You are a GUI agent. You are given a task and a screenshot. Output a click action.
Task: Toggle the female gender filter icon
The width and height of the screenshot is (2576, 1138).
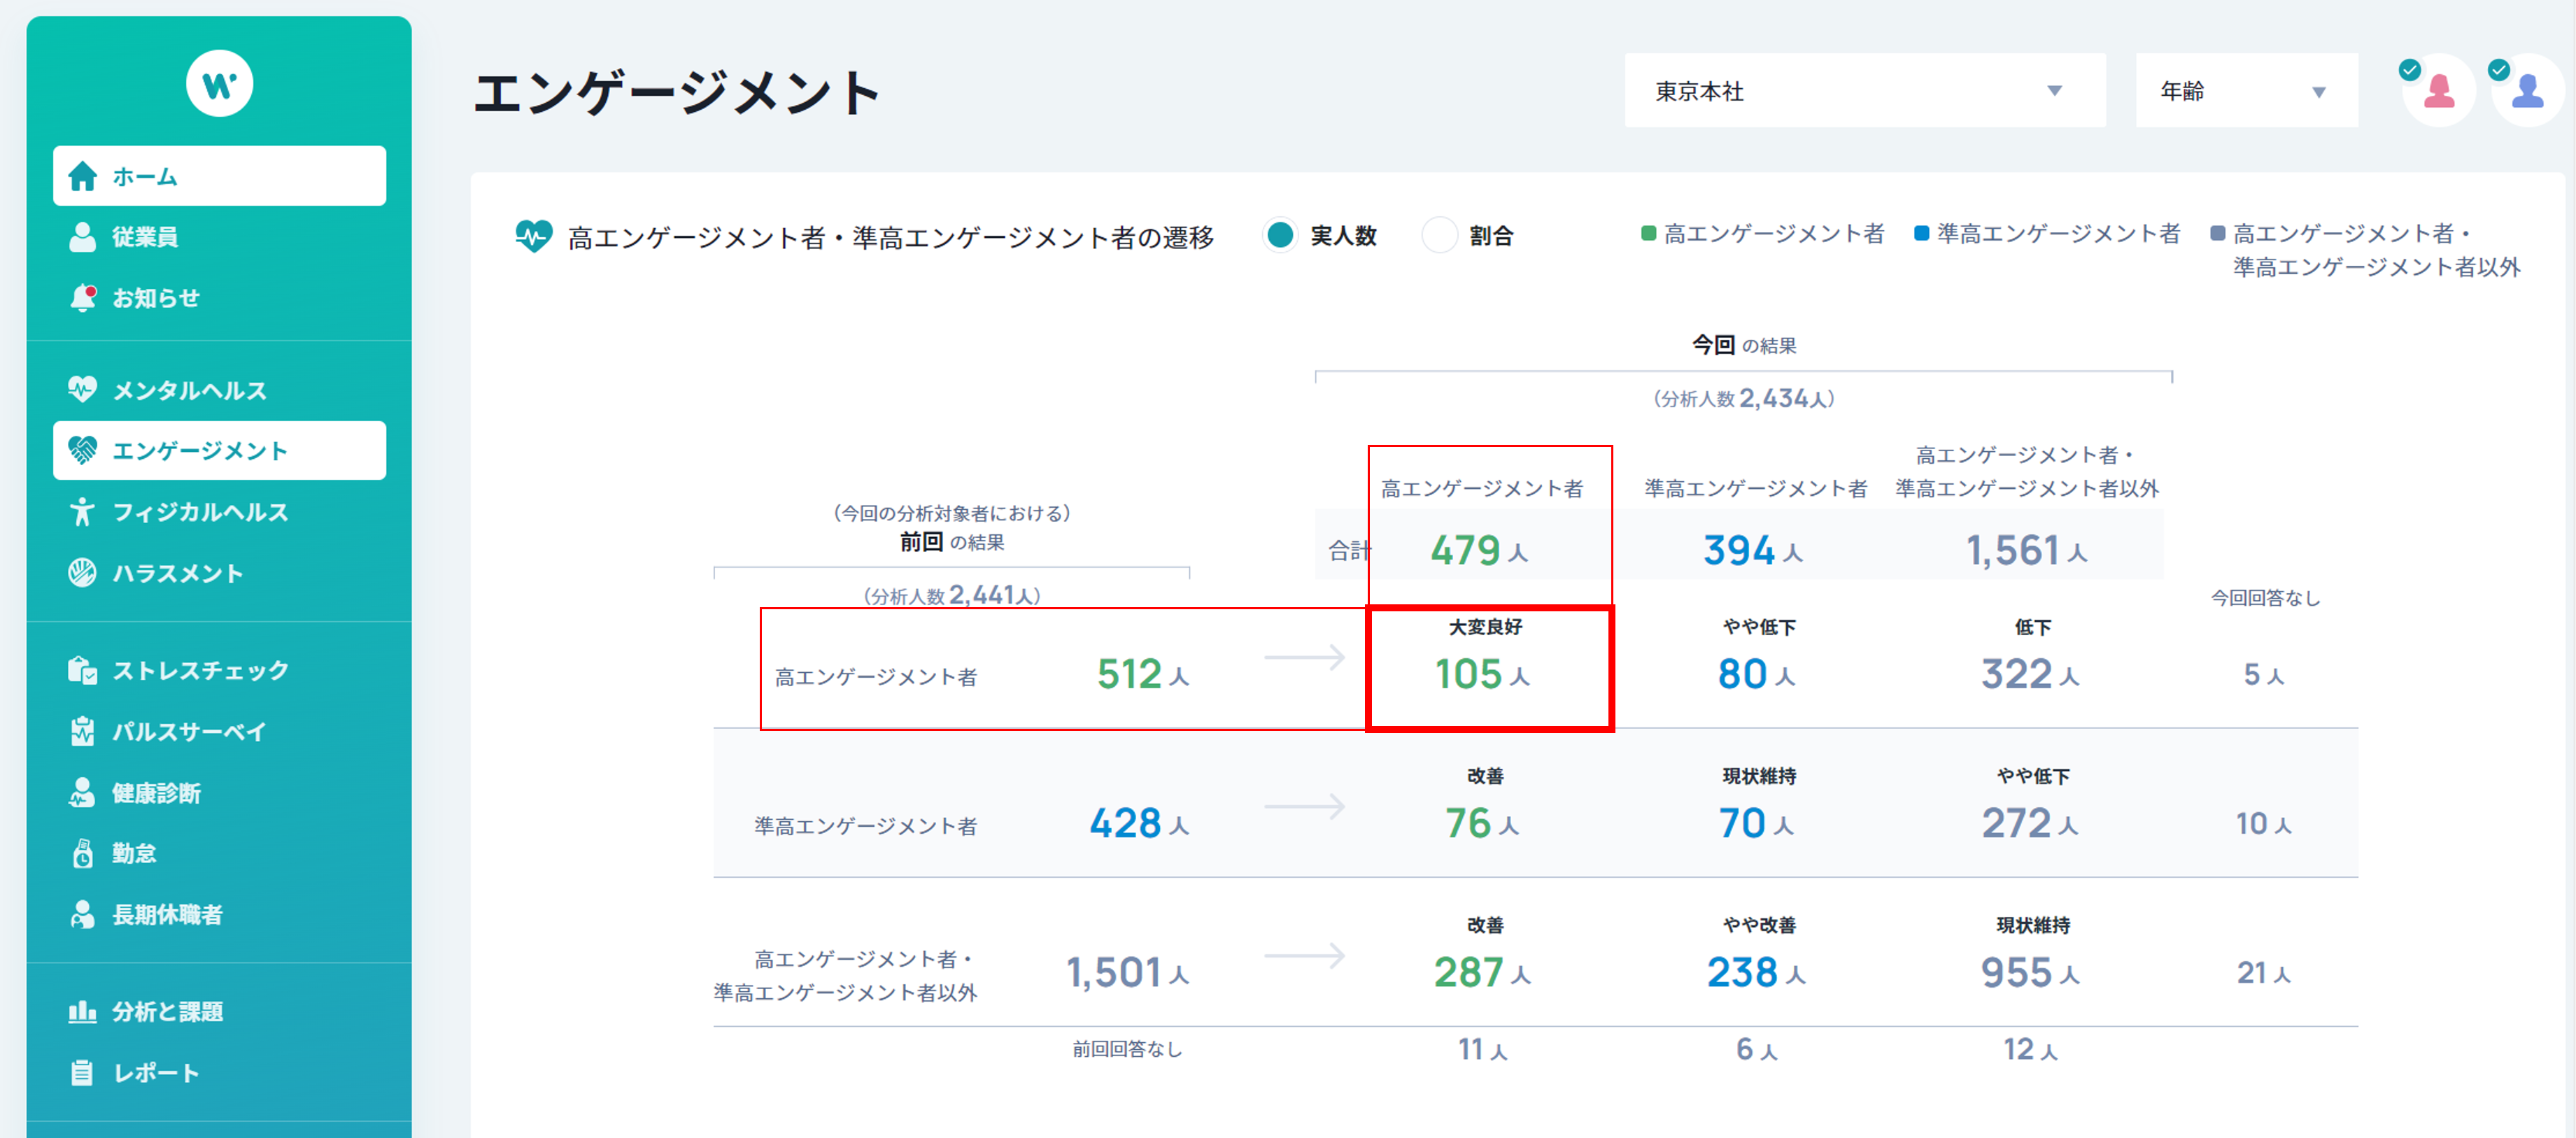[2438, 90]
